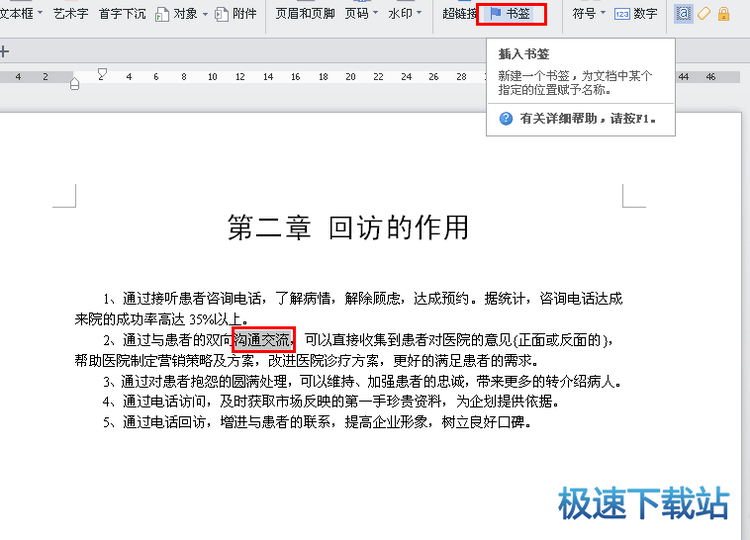Expand the 页码 page number dropdown arrow

pos(375,13)
